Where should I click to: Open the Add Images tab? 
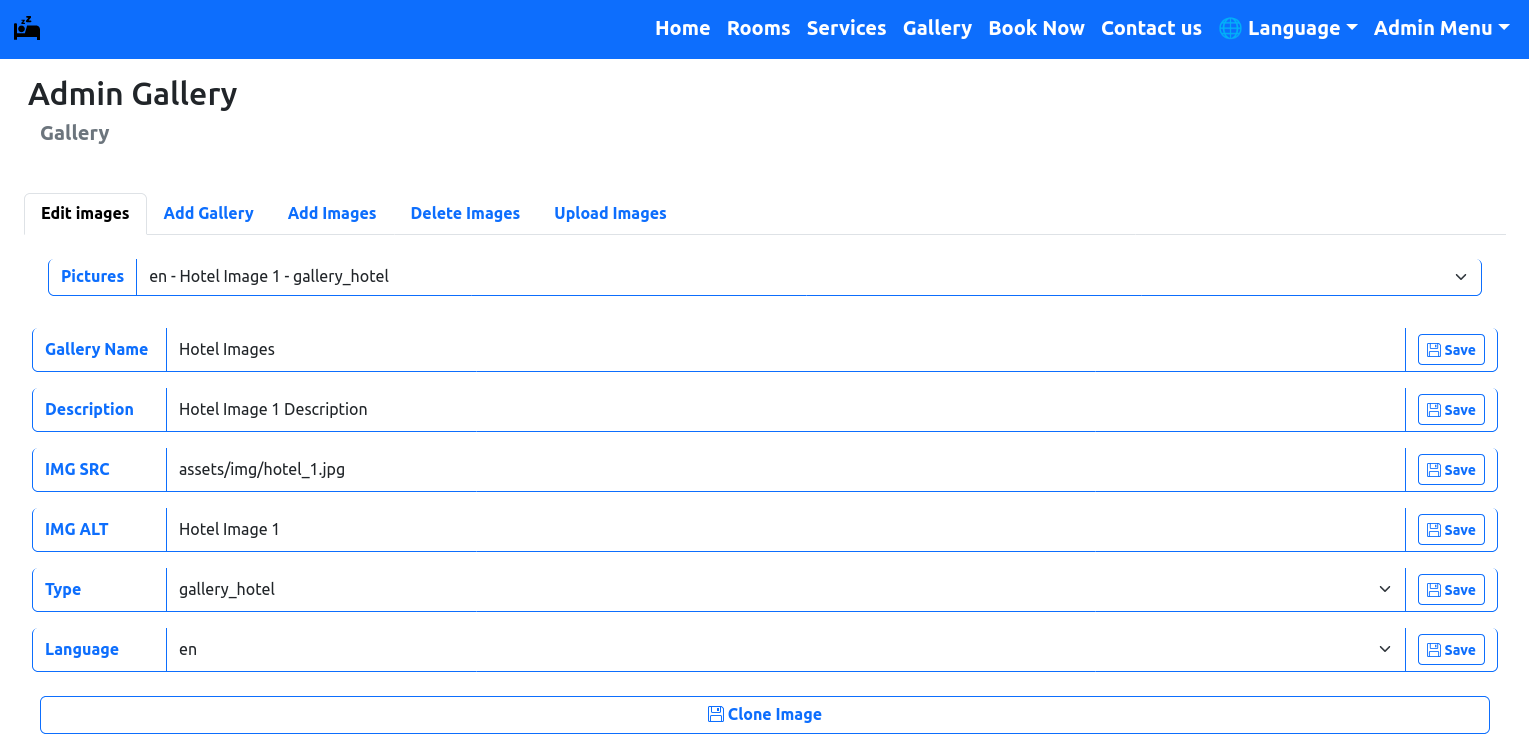tap(332, 214)
